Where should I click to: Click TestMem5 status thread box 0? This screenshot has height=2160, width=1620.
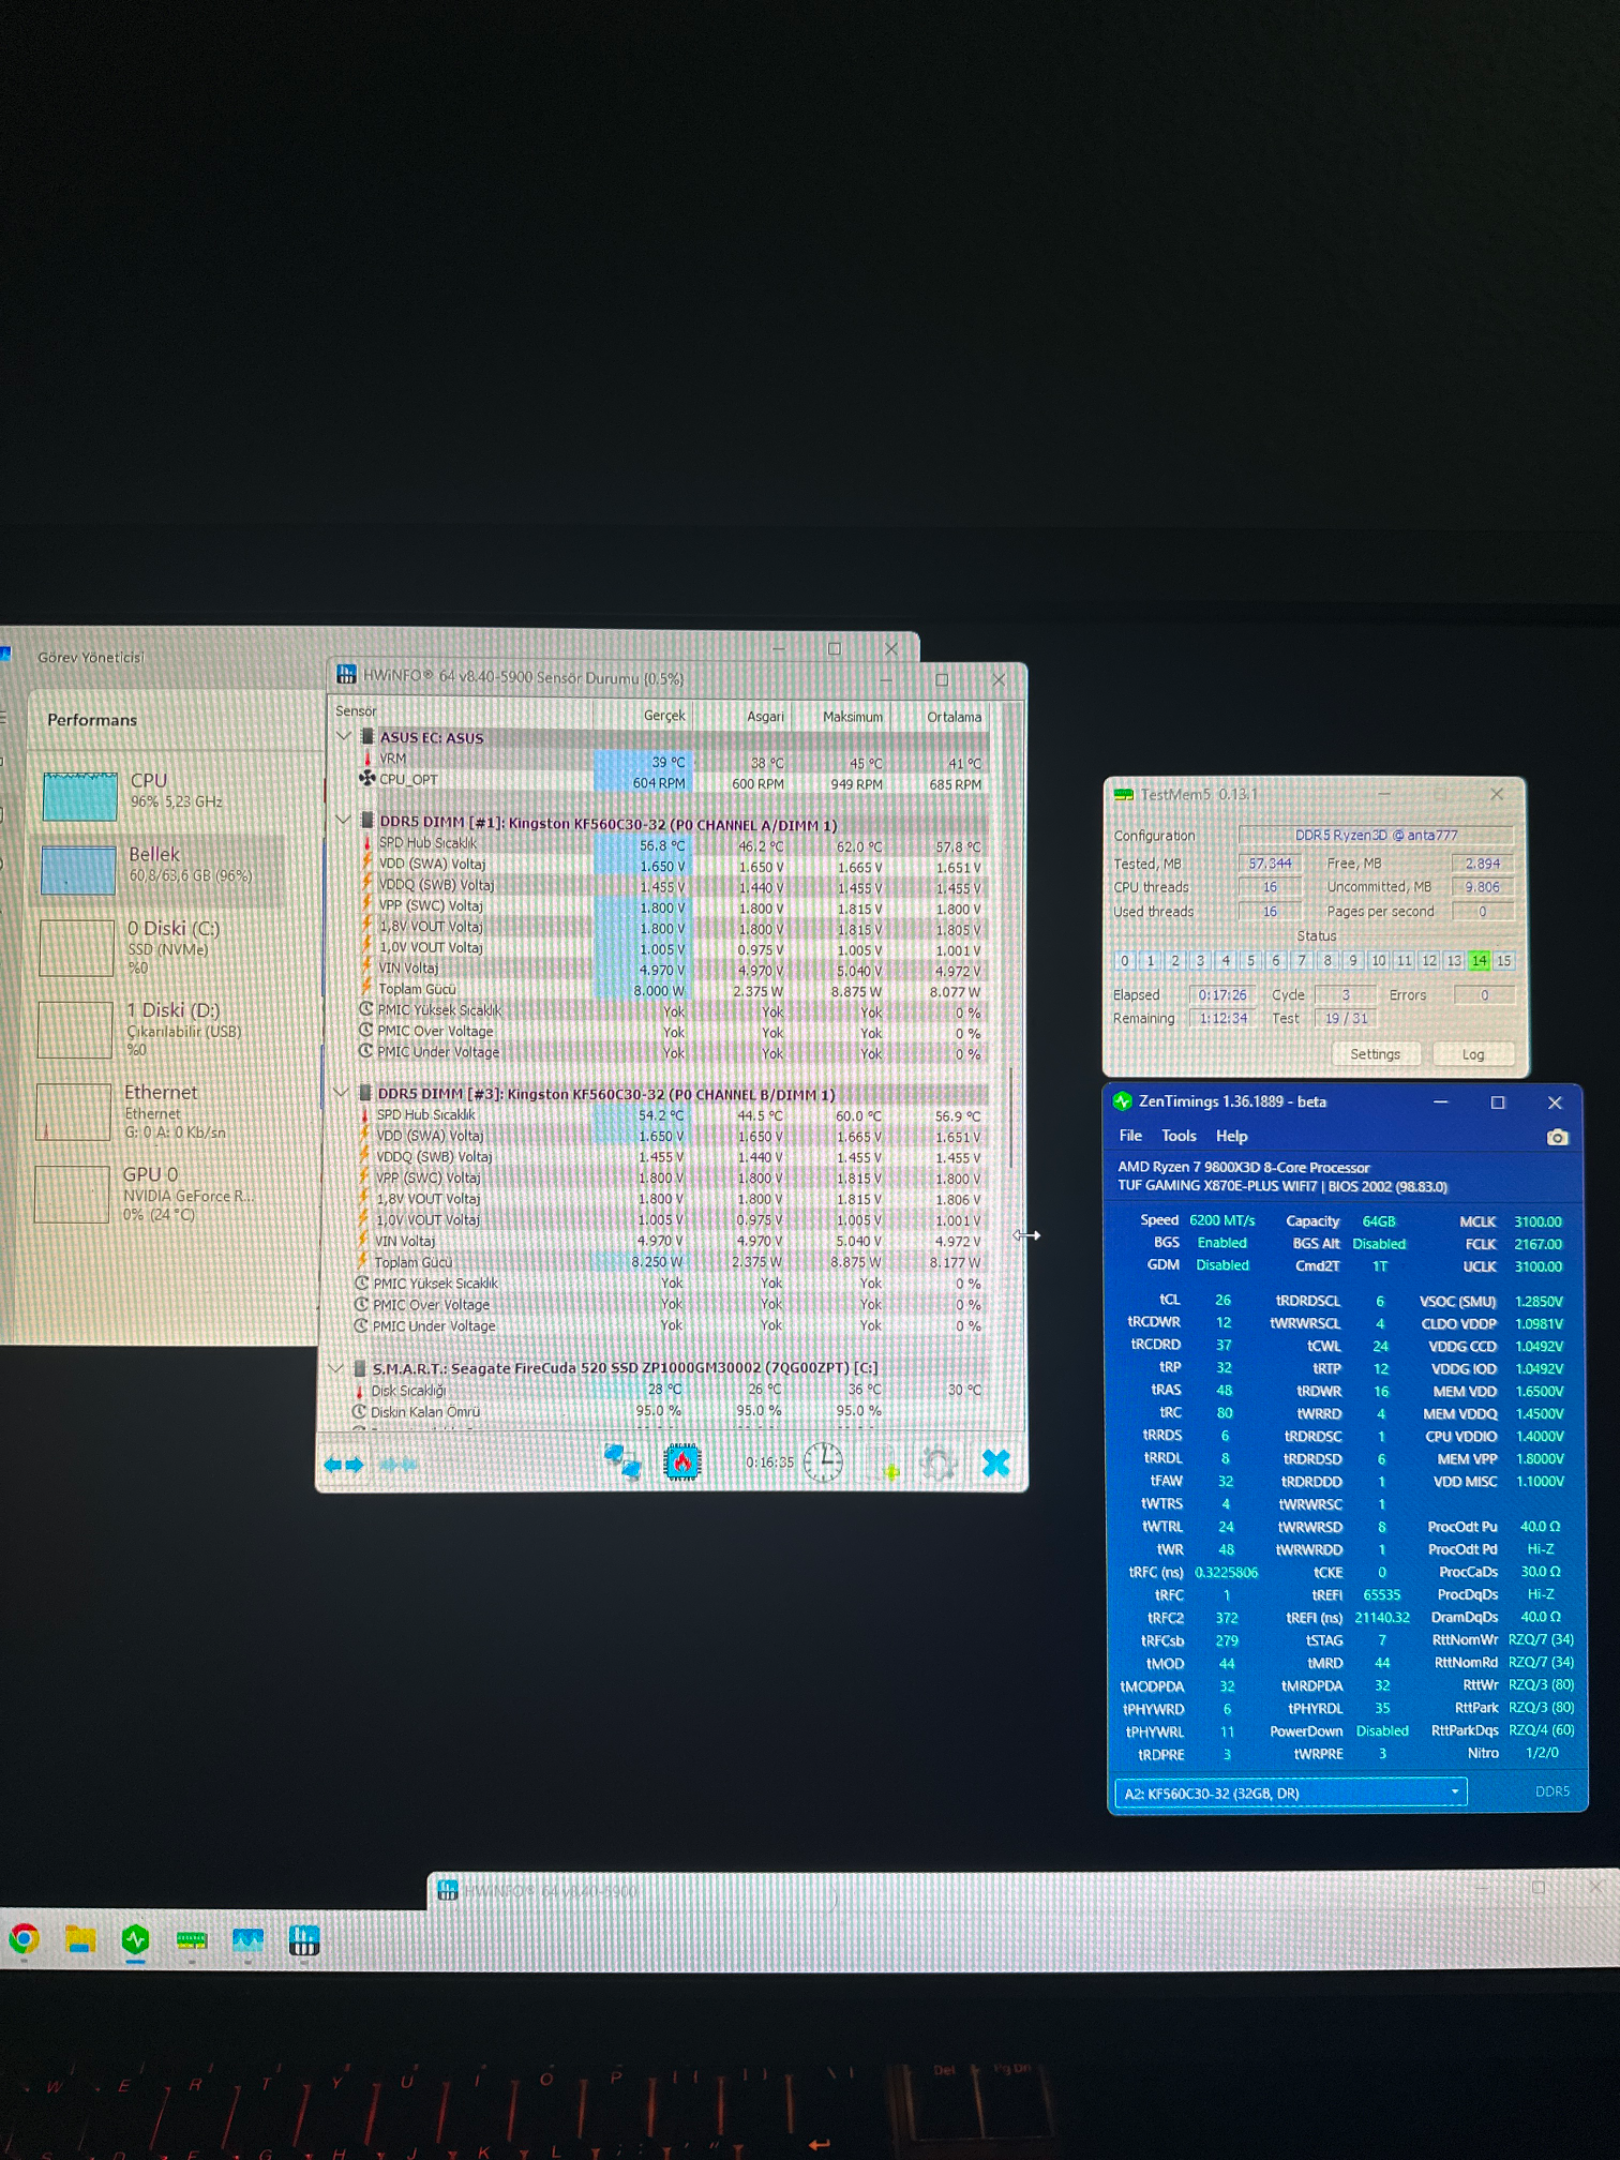(x=1124, y=960)
